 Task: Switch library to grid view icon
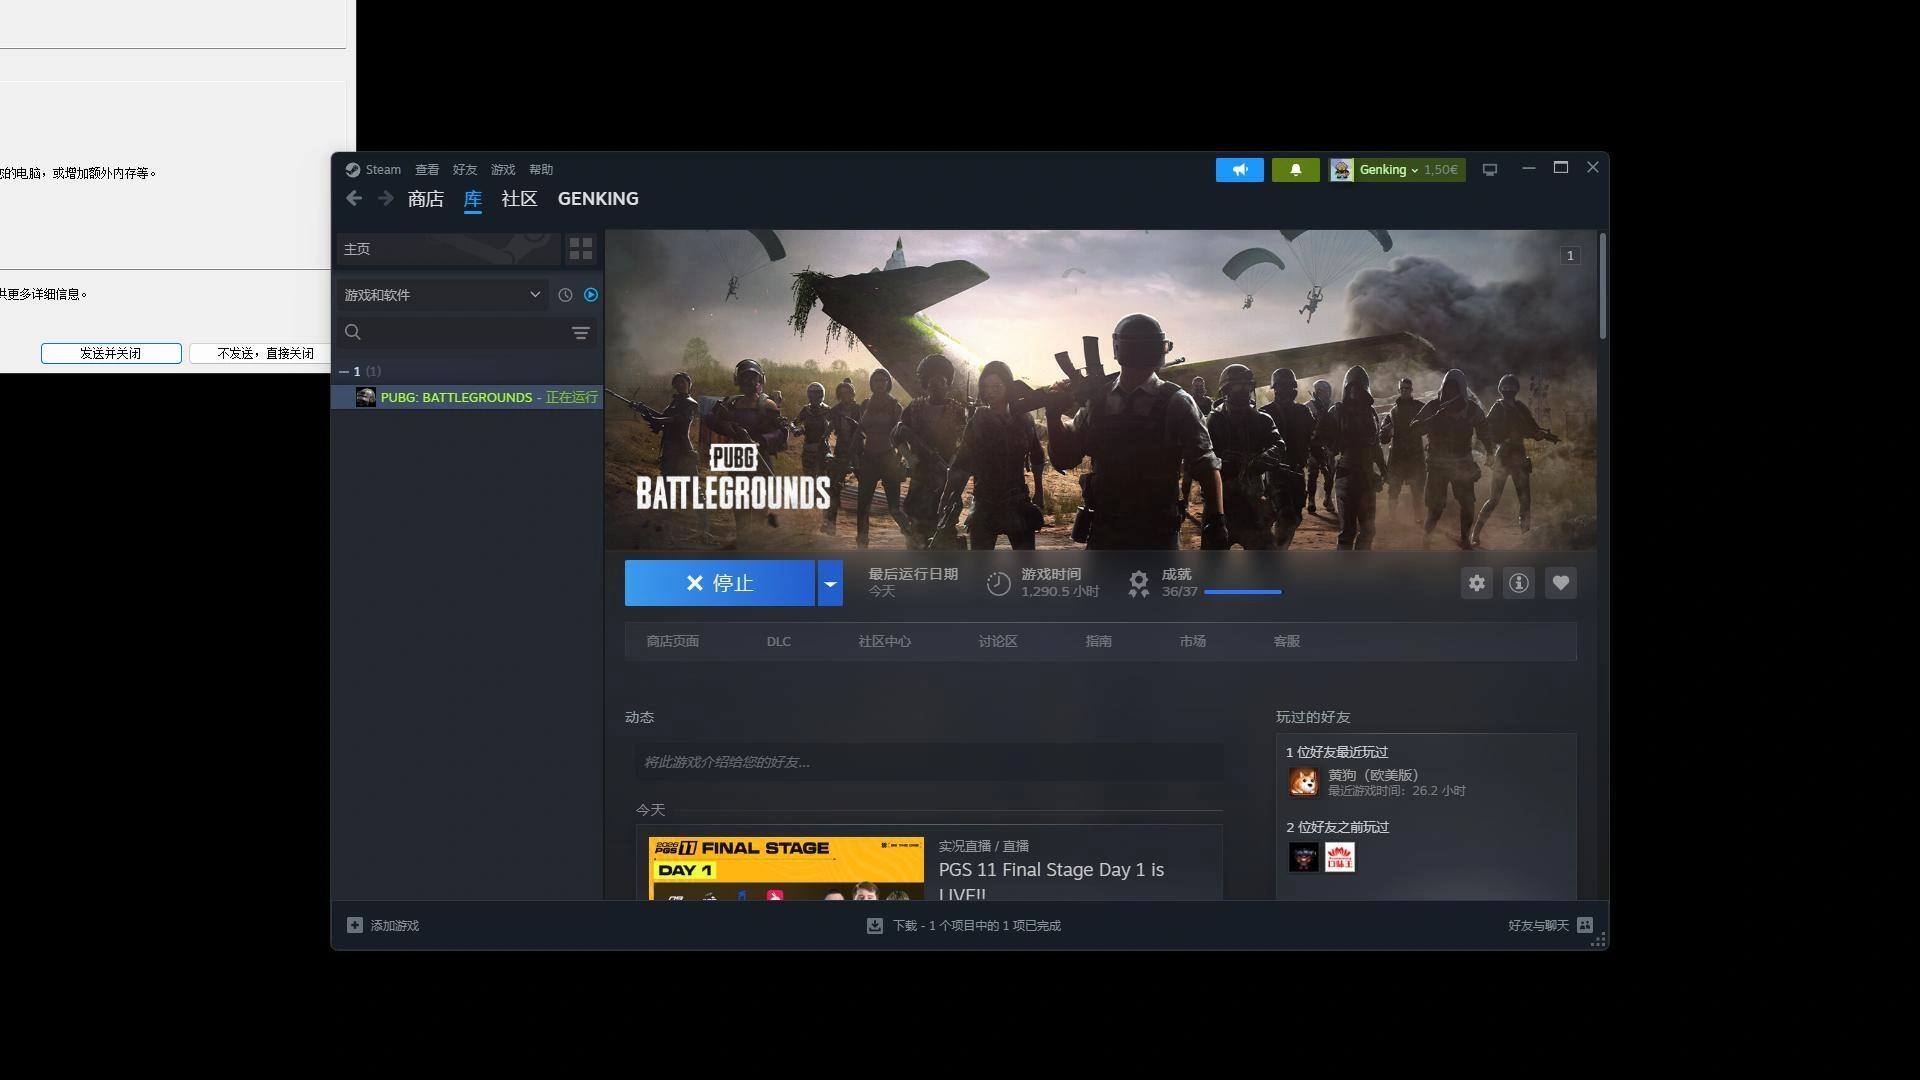[x=581, y=249]
